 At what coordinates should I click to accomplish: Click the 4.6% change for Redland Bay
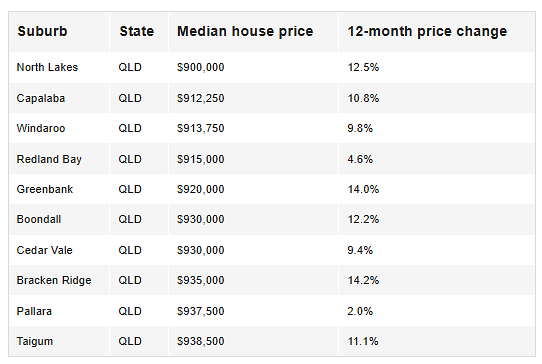(360, 159)
